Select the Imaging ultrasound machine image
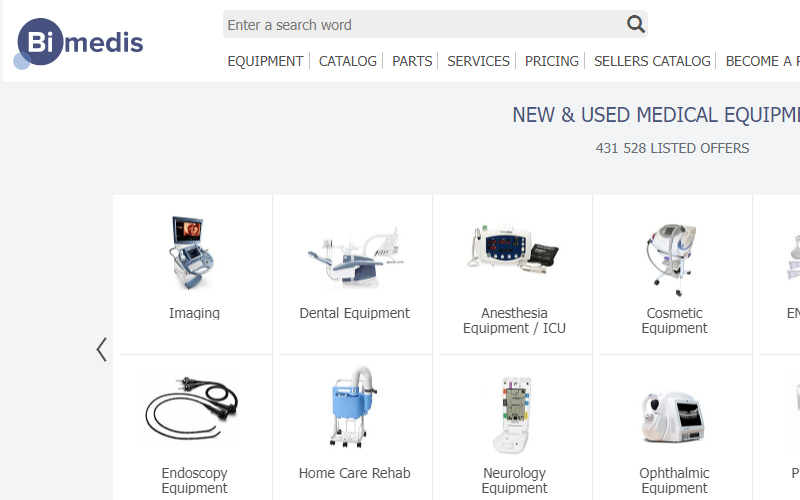 point(192,253)
